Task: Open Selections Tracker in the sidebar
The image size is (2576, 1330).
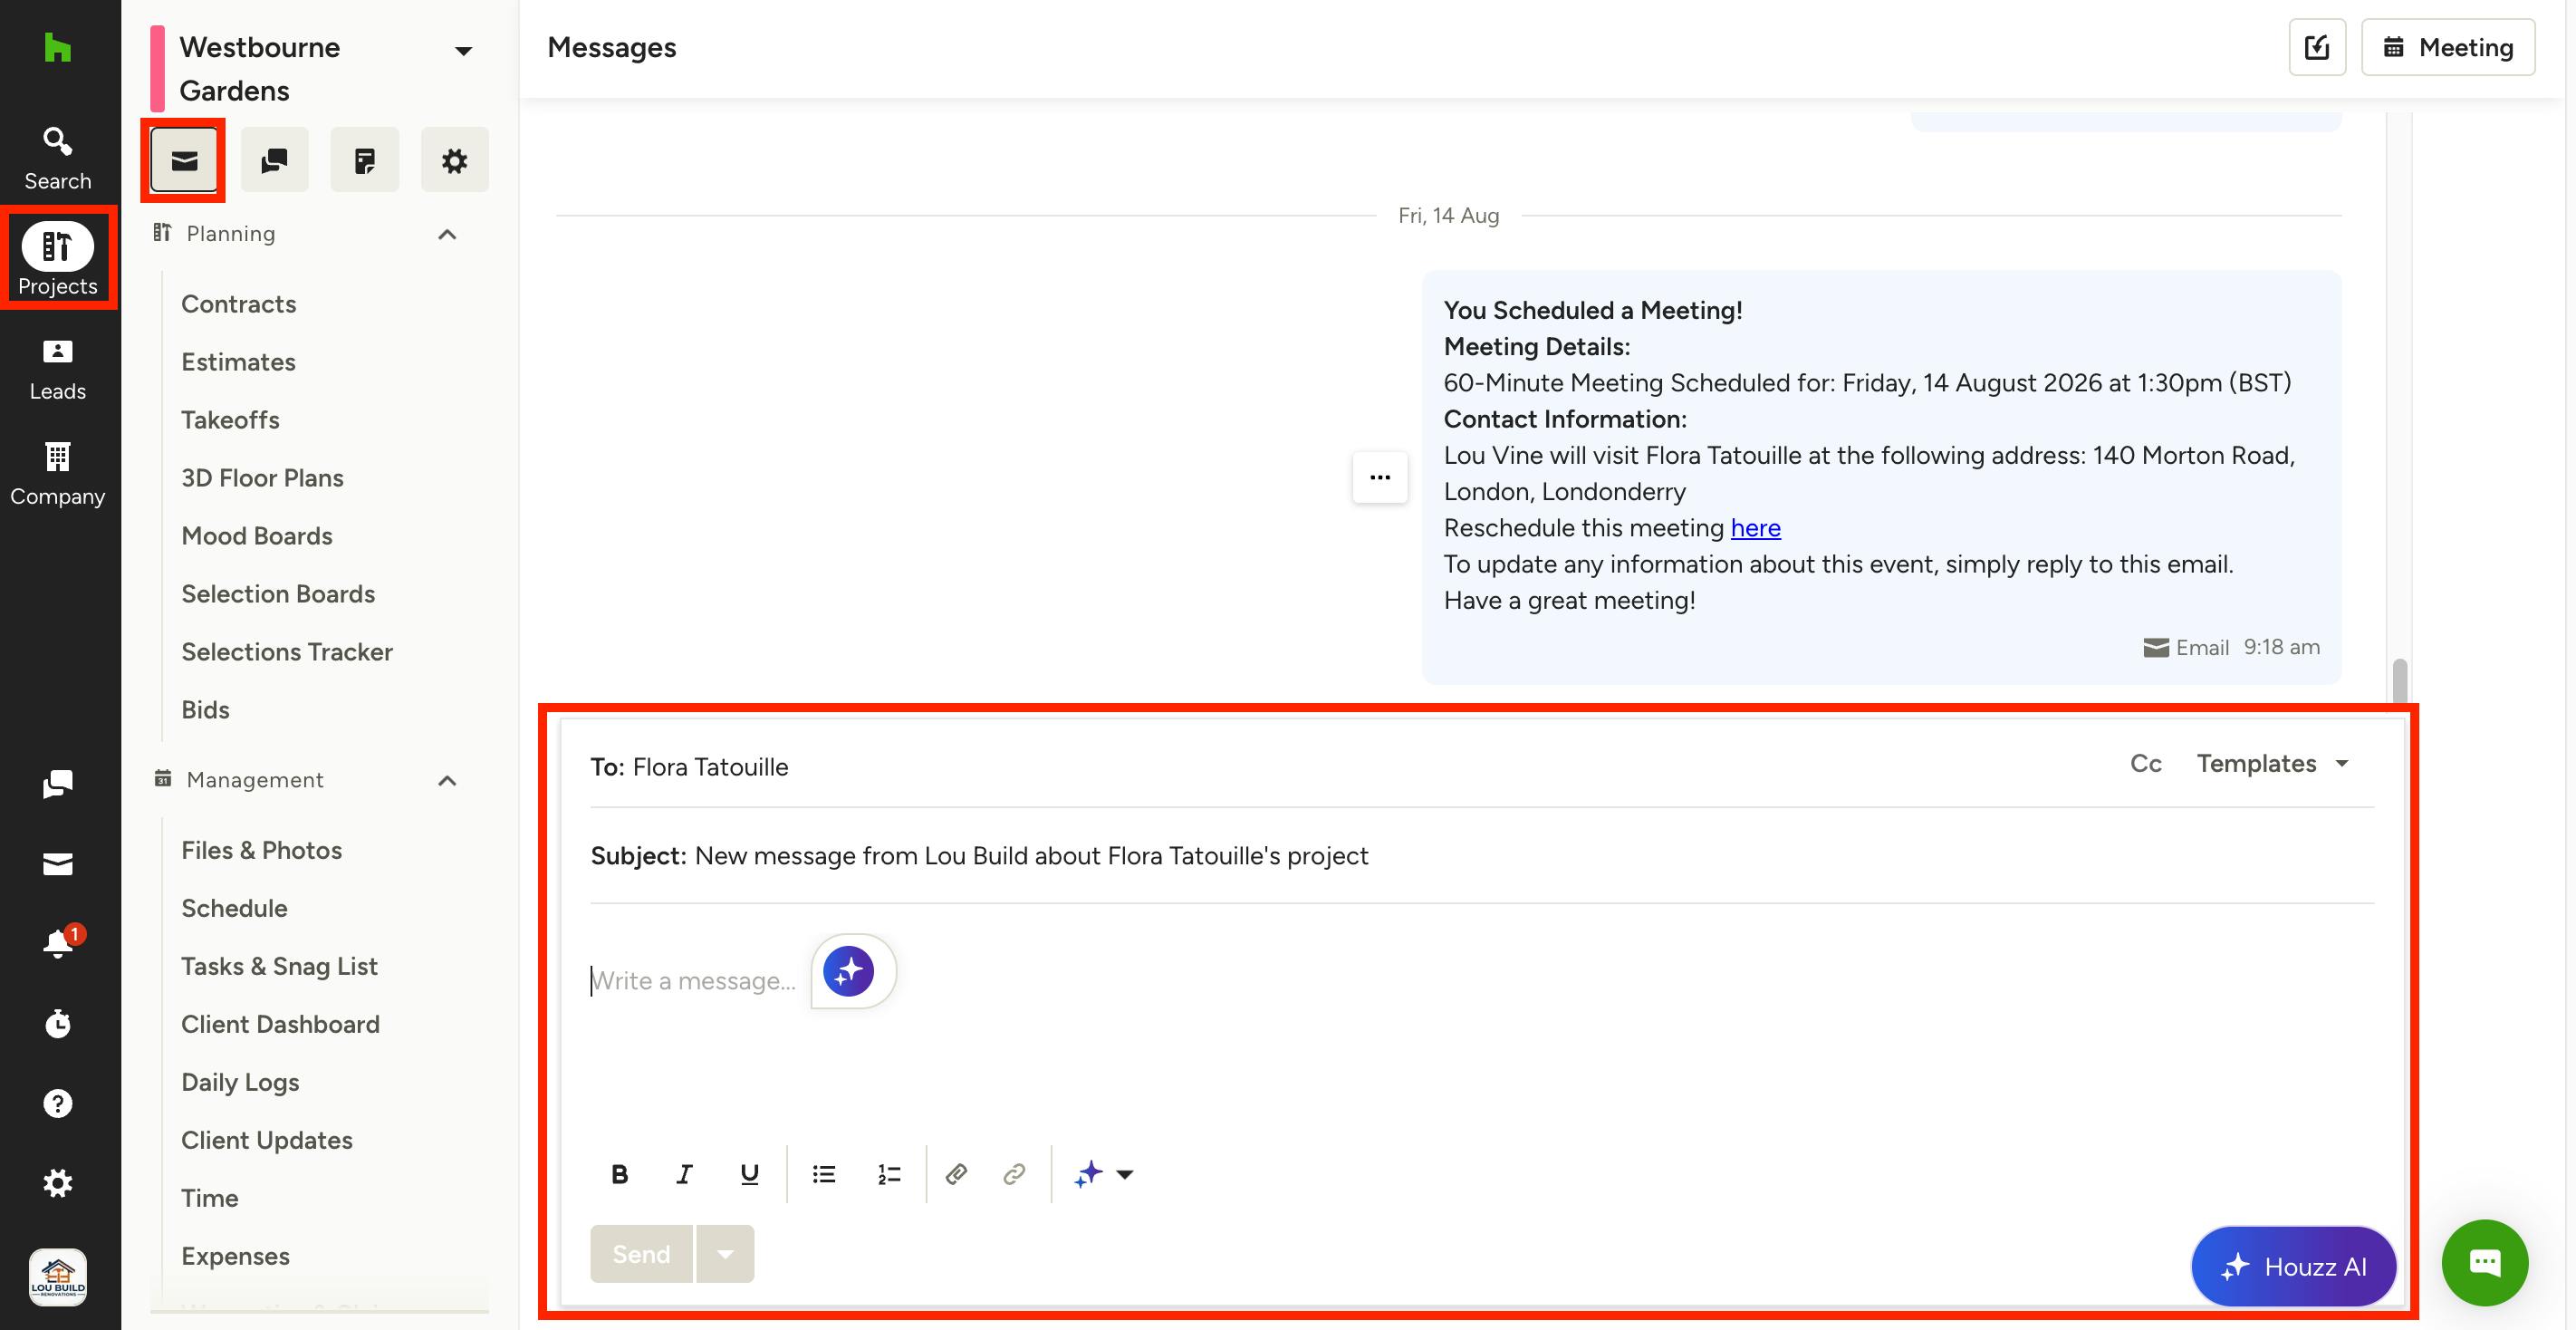Action: [287, 652]
